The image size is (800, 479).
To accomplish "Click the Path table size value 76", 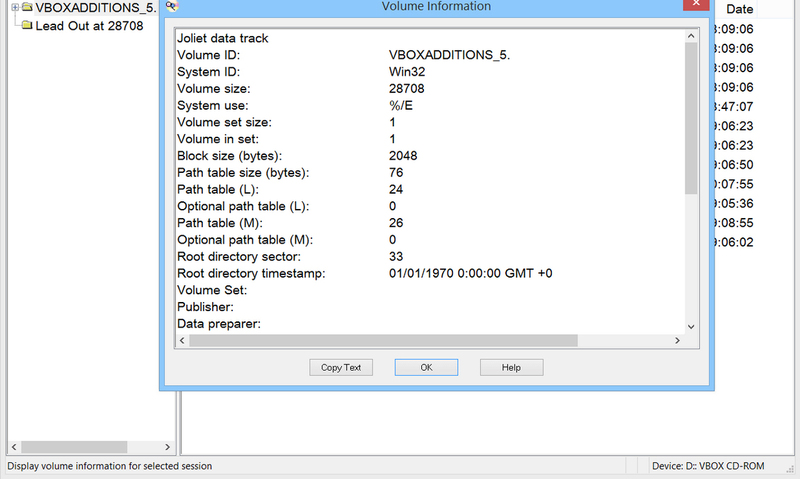I will click(396, 172).
